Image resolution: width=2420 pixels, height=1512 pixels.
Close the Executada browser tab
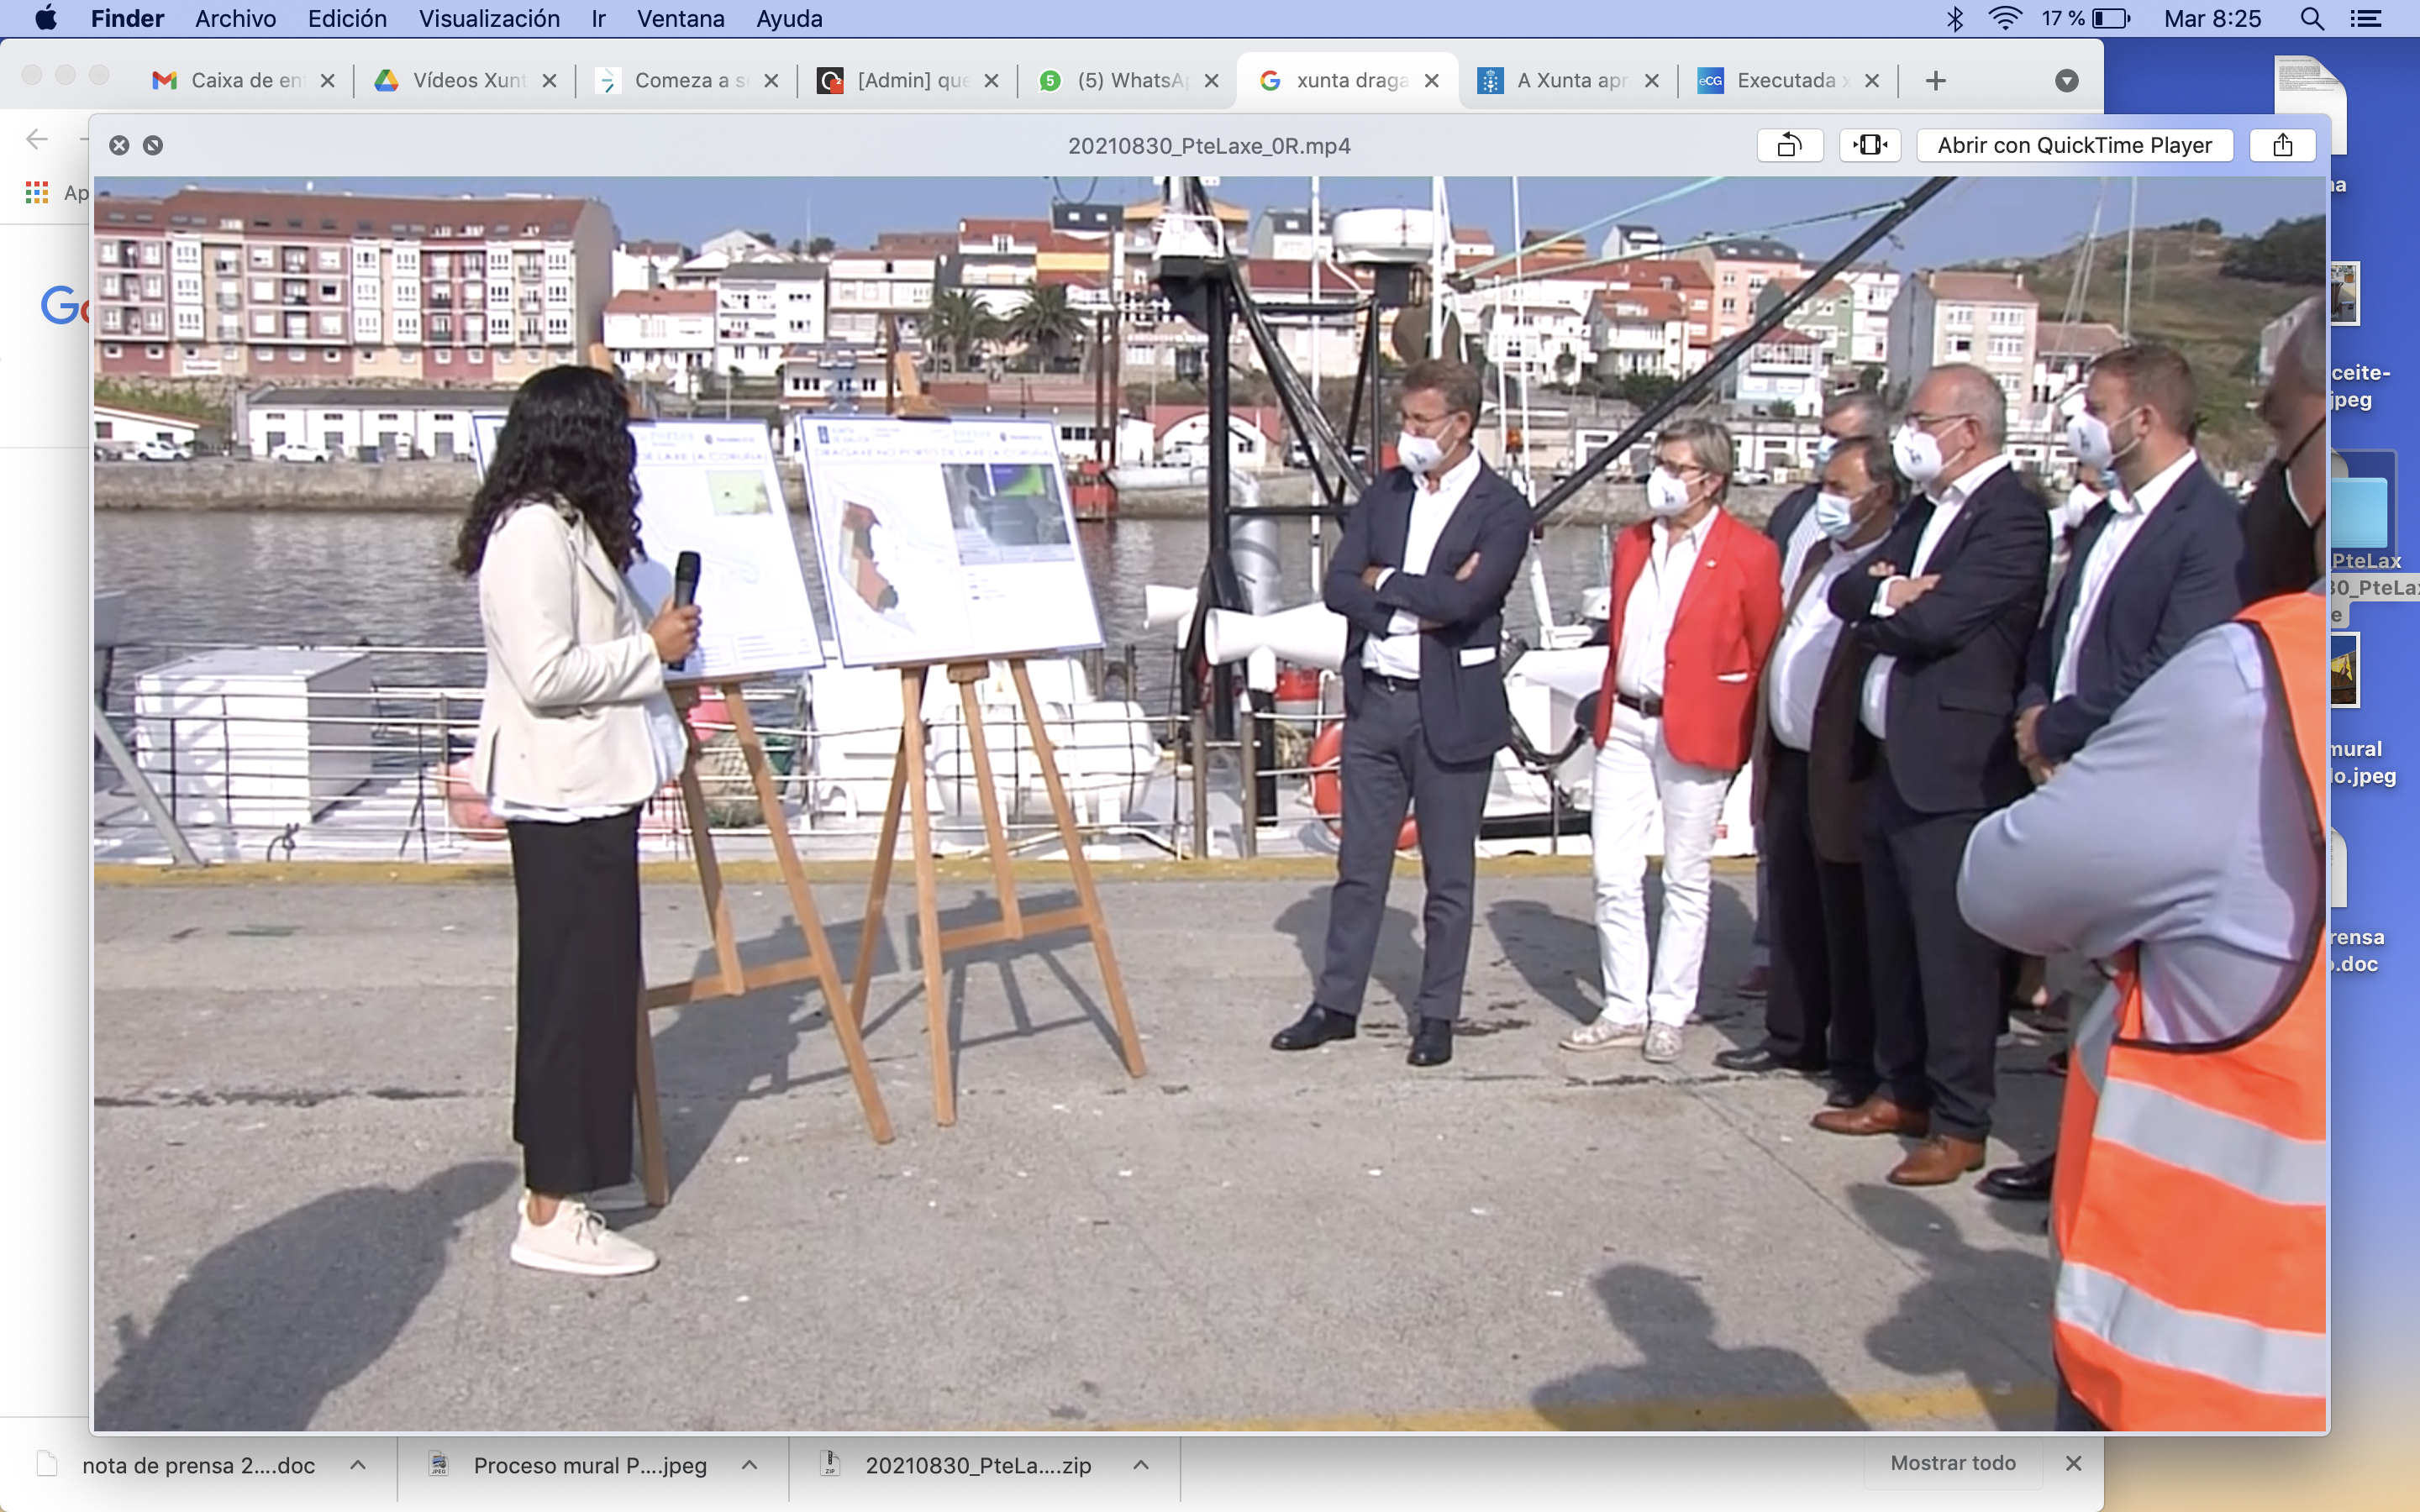pos(1872,80)
